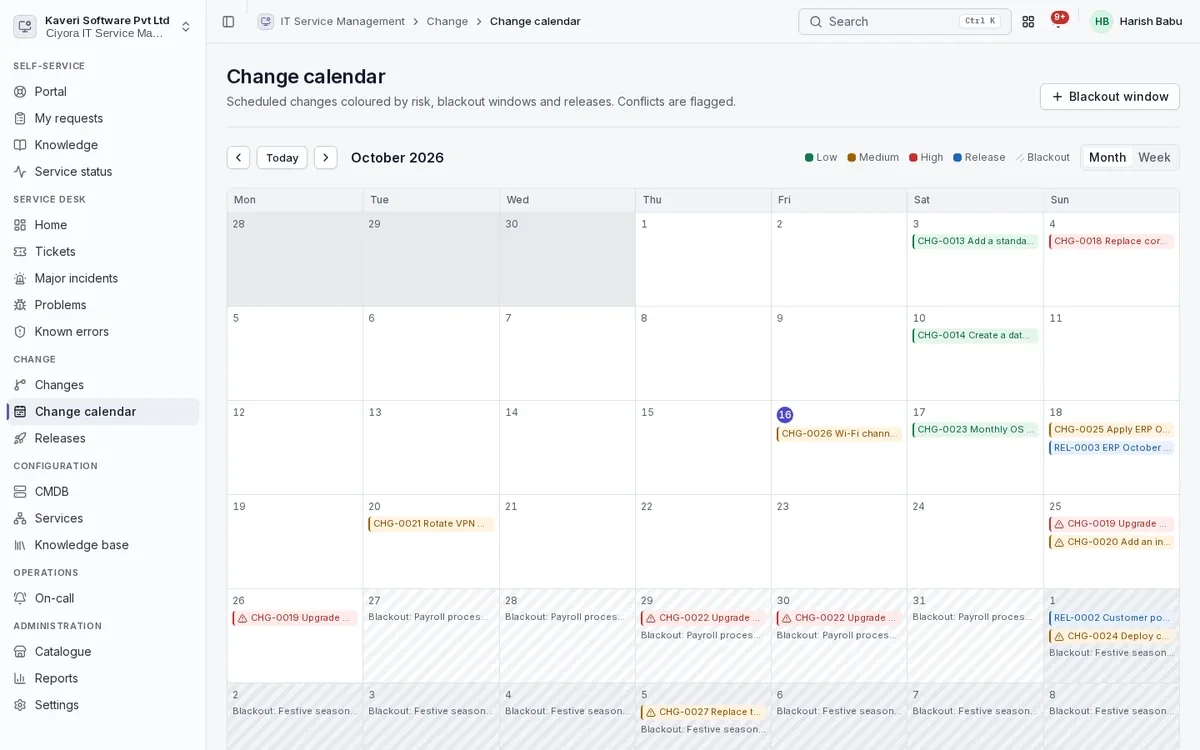Go to previous month arrow
The width and height of the screenshot is (1200, 750).
(238, 158)
